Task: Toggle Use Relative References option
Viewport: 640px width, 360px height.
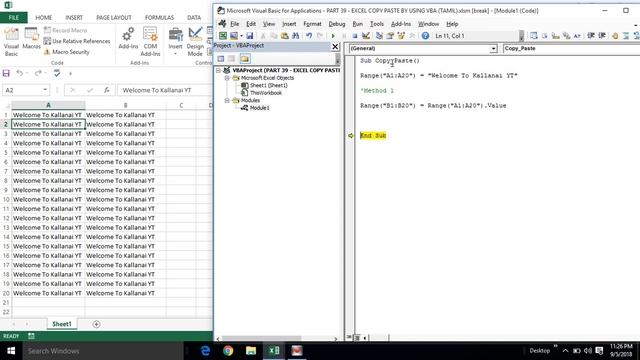Action: 77,41
